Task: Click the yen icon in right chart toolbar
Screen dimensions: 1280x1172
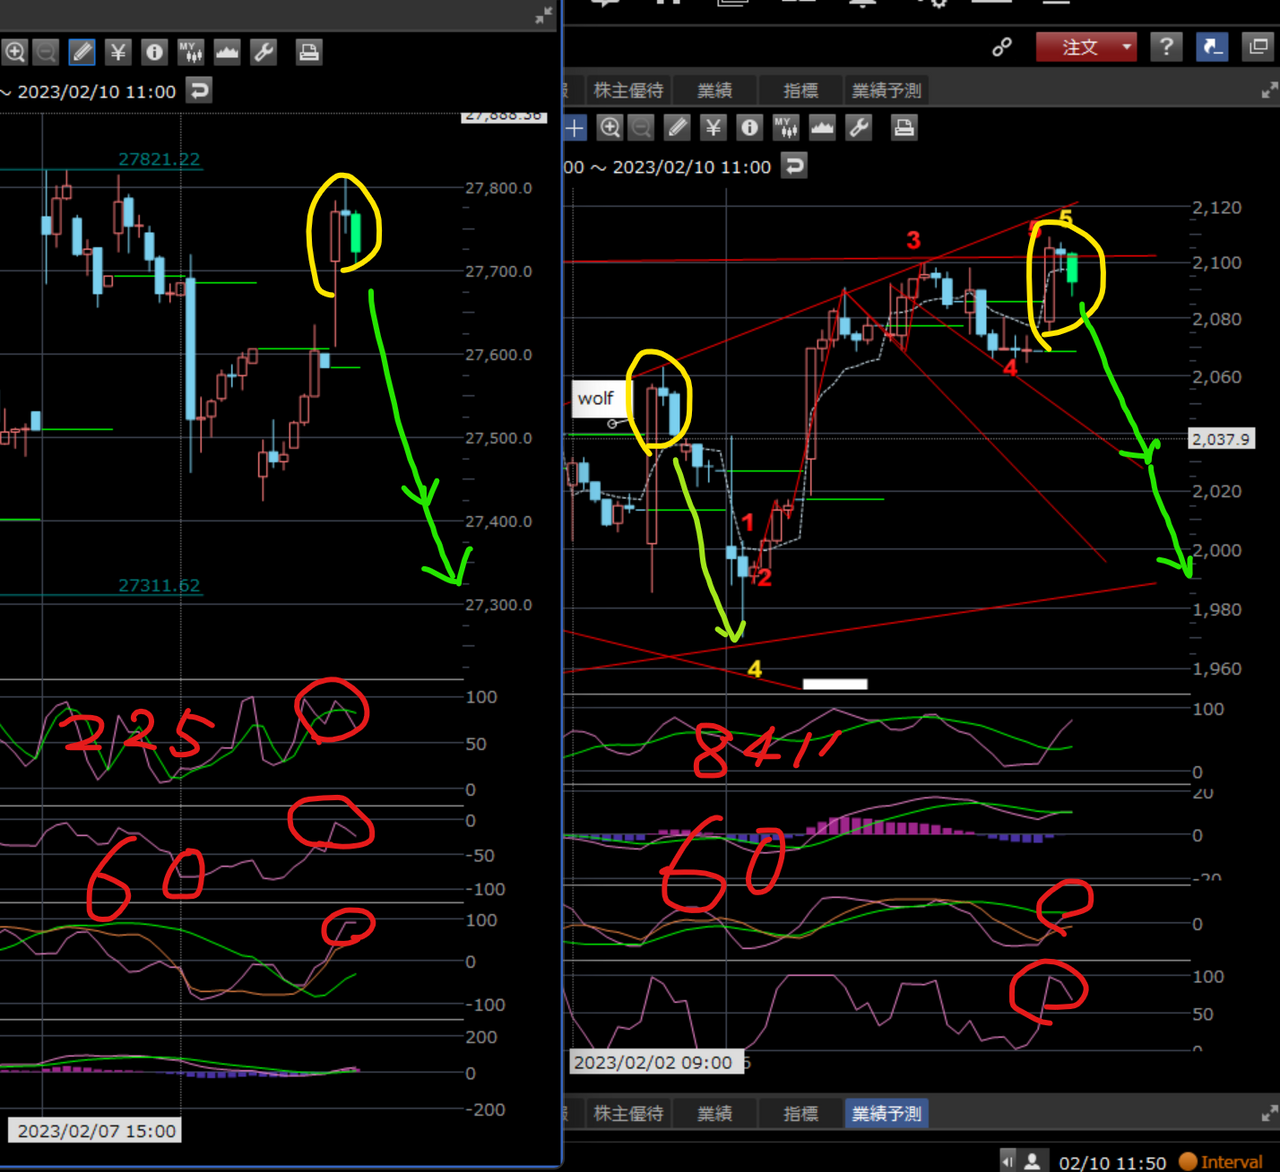Action: 713,127
